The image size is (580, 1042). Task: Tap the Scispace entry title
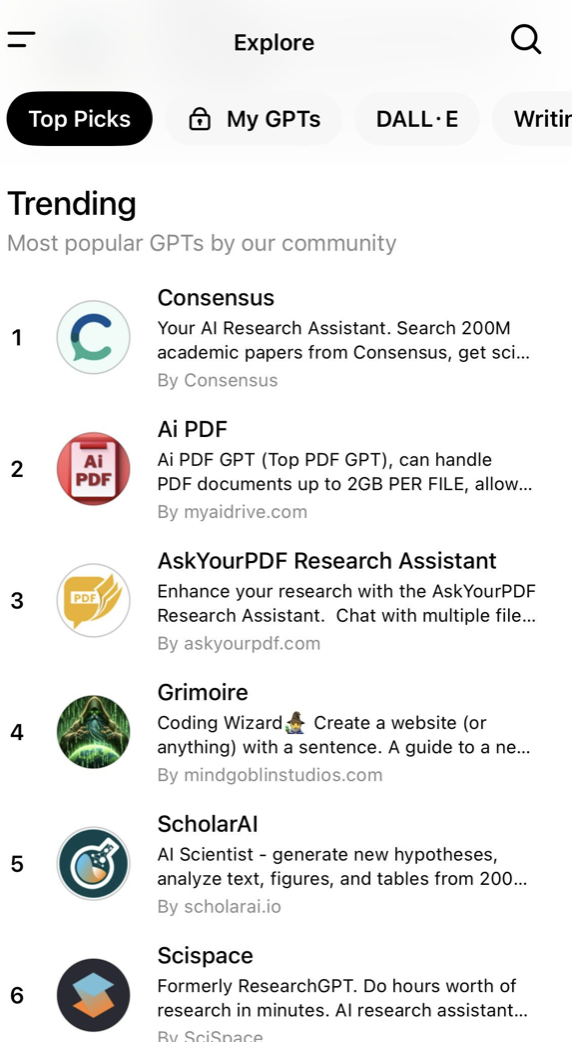pos(205,956)
